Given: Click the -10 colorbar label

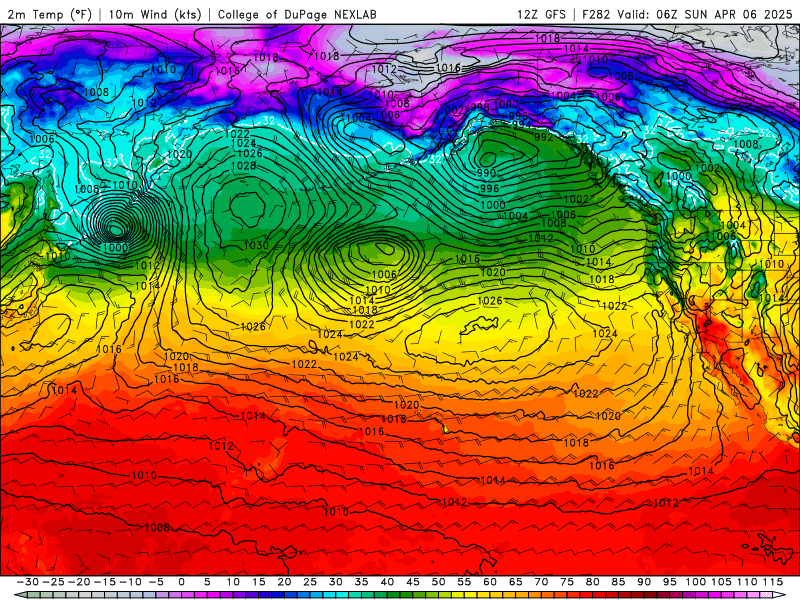Looking at the screenshot, I should pyautogui.click(x=131, y=582).
